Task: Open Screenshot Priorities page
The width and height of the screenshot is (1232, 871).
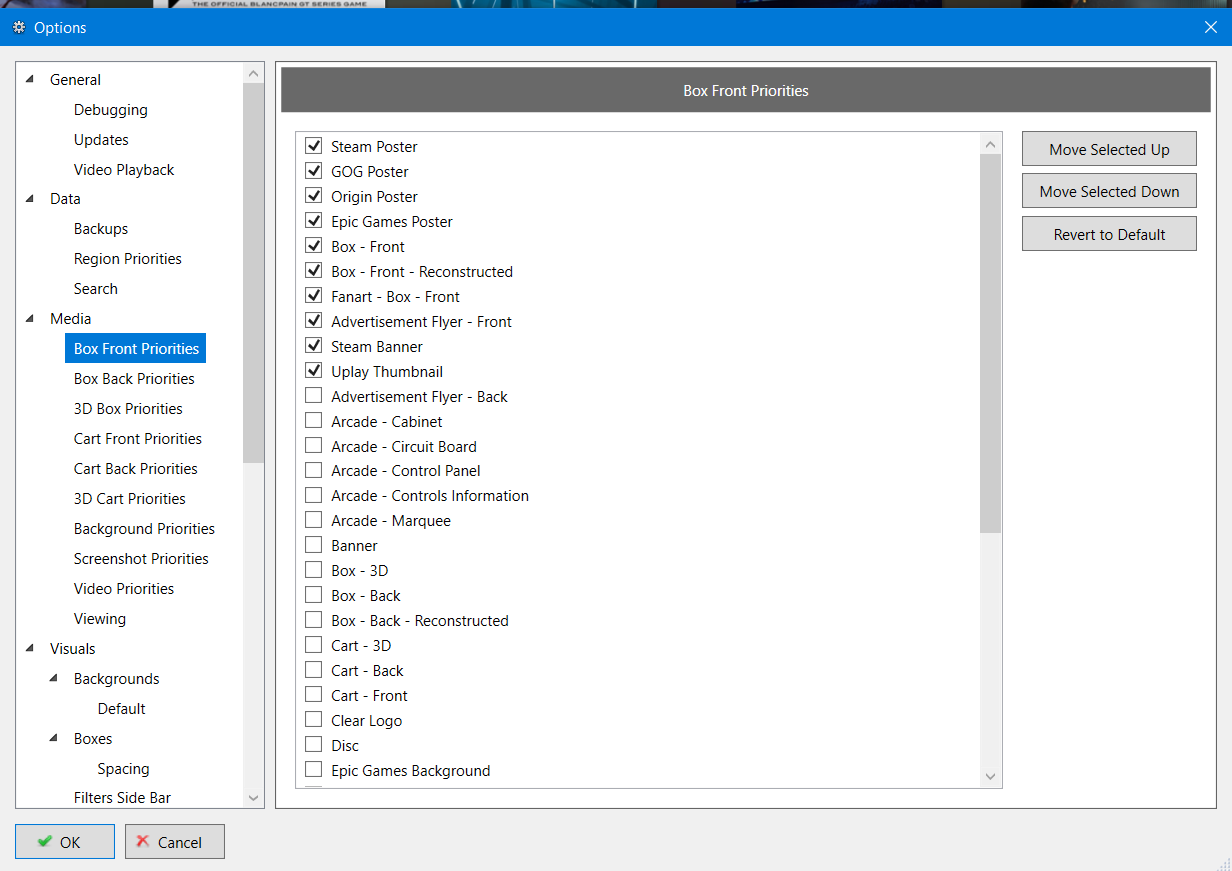Action: [x=141, y=559]
